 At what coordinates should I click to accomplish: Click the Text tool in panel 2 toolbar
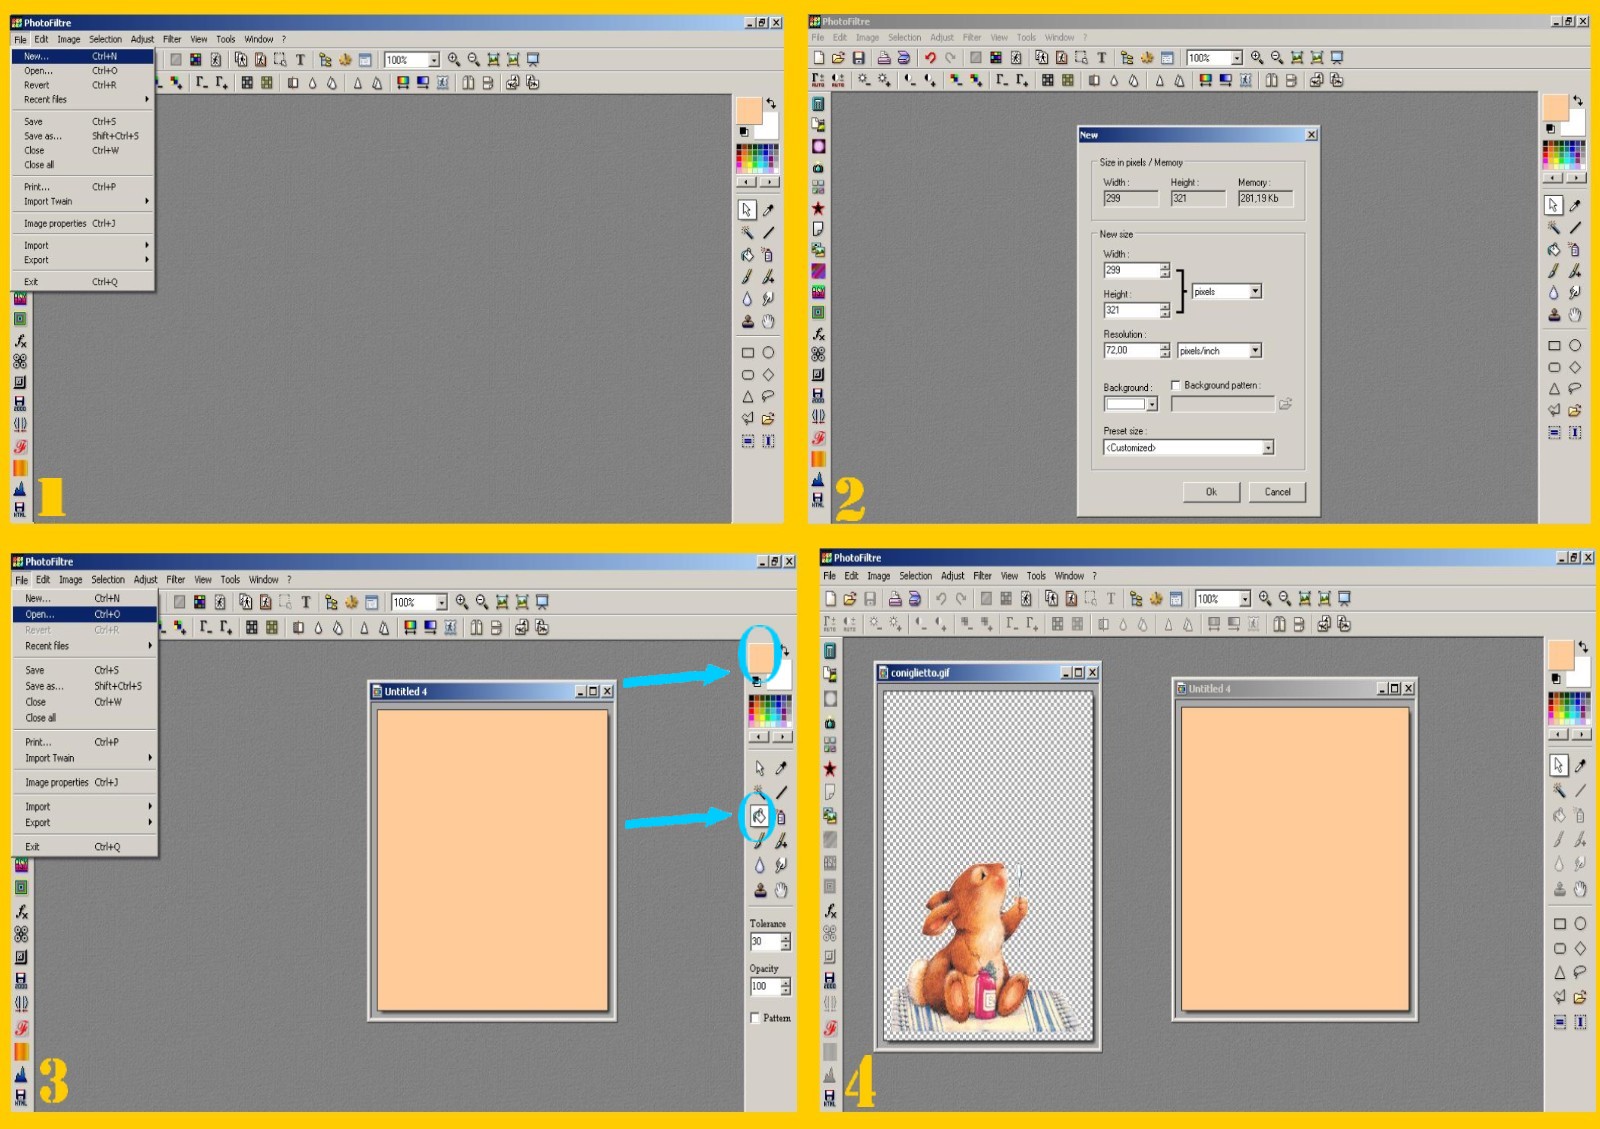1101,58
